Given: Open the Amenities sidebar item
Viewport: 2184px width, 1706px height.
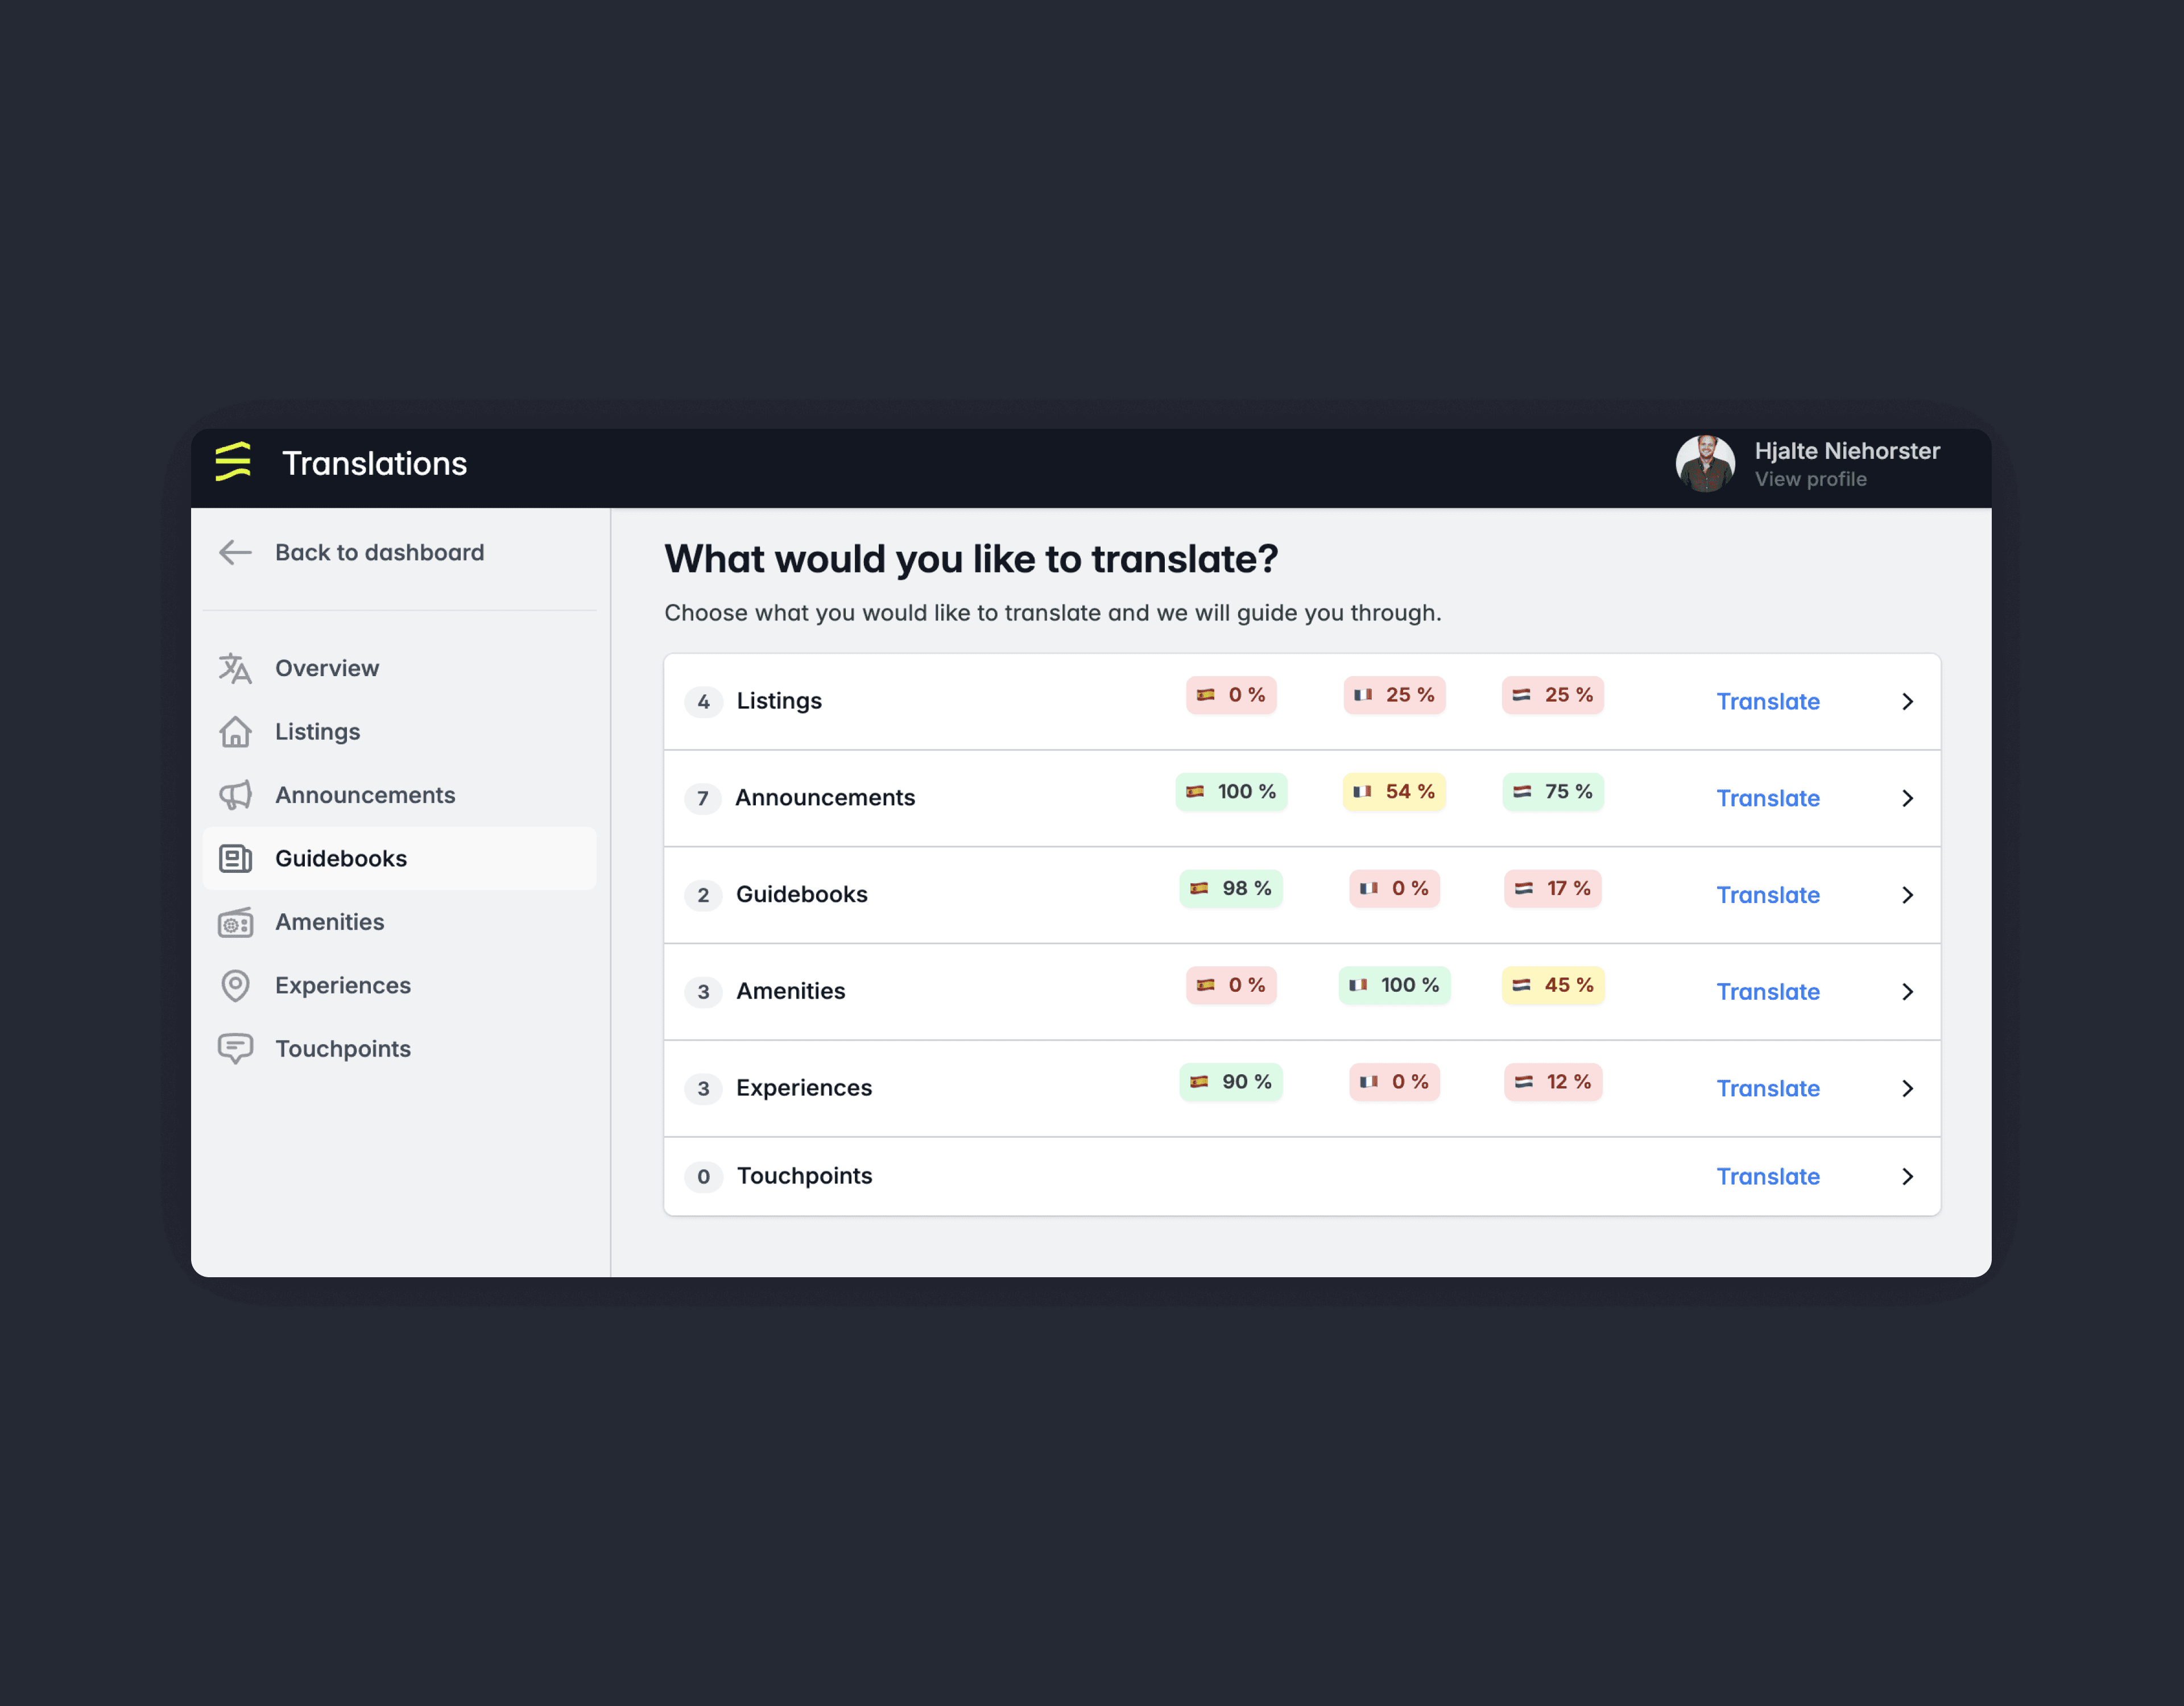Looking at the screenshot, I should click(x=399, y=922).
